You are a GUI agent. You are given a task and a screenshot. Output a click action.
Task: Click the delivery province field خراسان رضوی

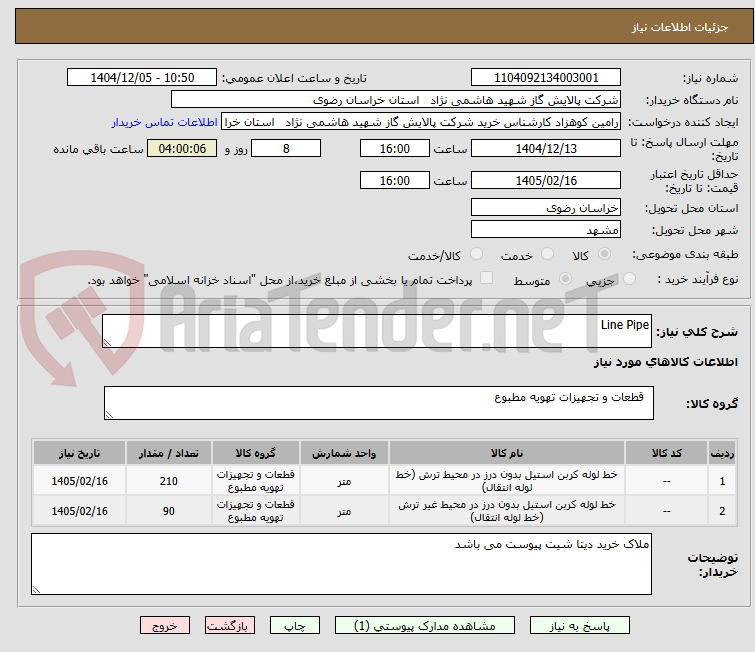(546, 208)
